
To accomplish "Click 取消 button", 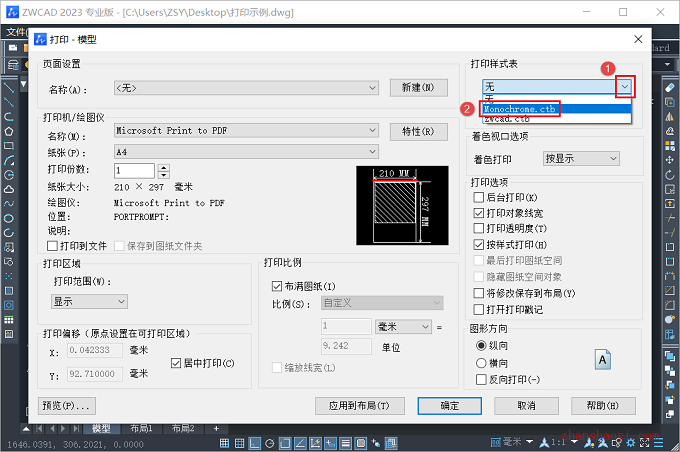I will (x=526, y=406).
